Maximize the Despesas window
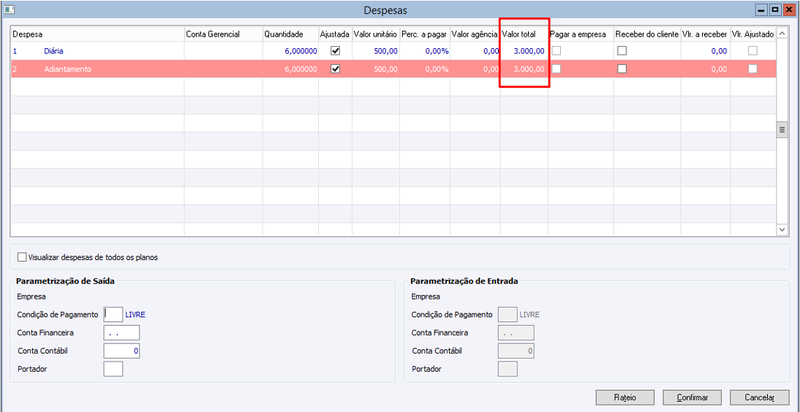 point(775,9)
